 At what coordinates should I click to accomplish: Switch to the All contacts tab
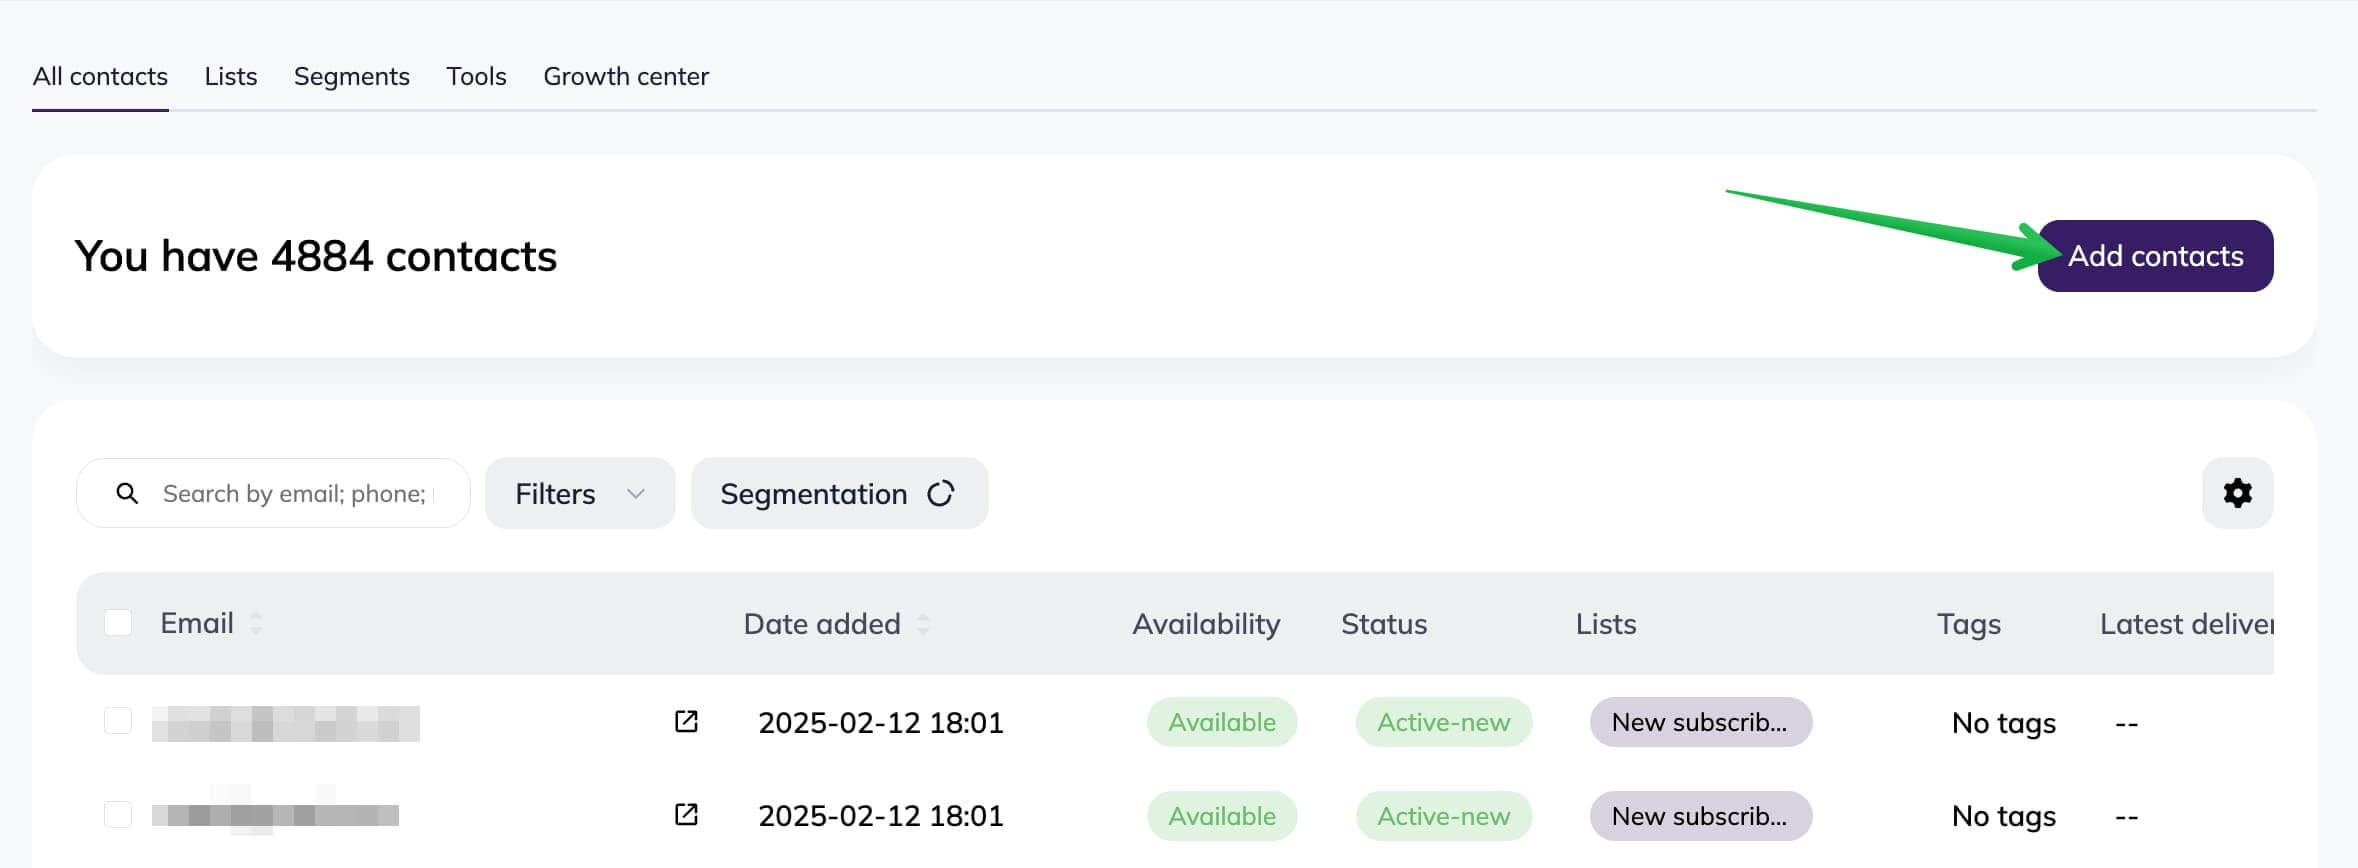pyautogui.click(x=100, y=76)
